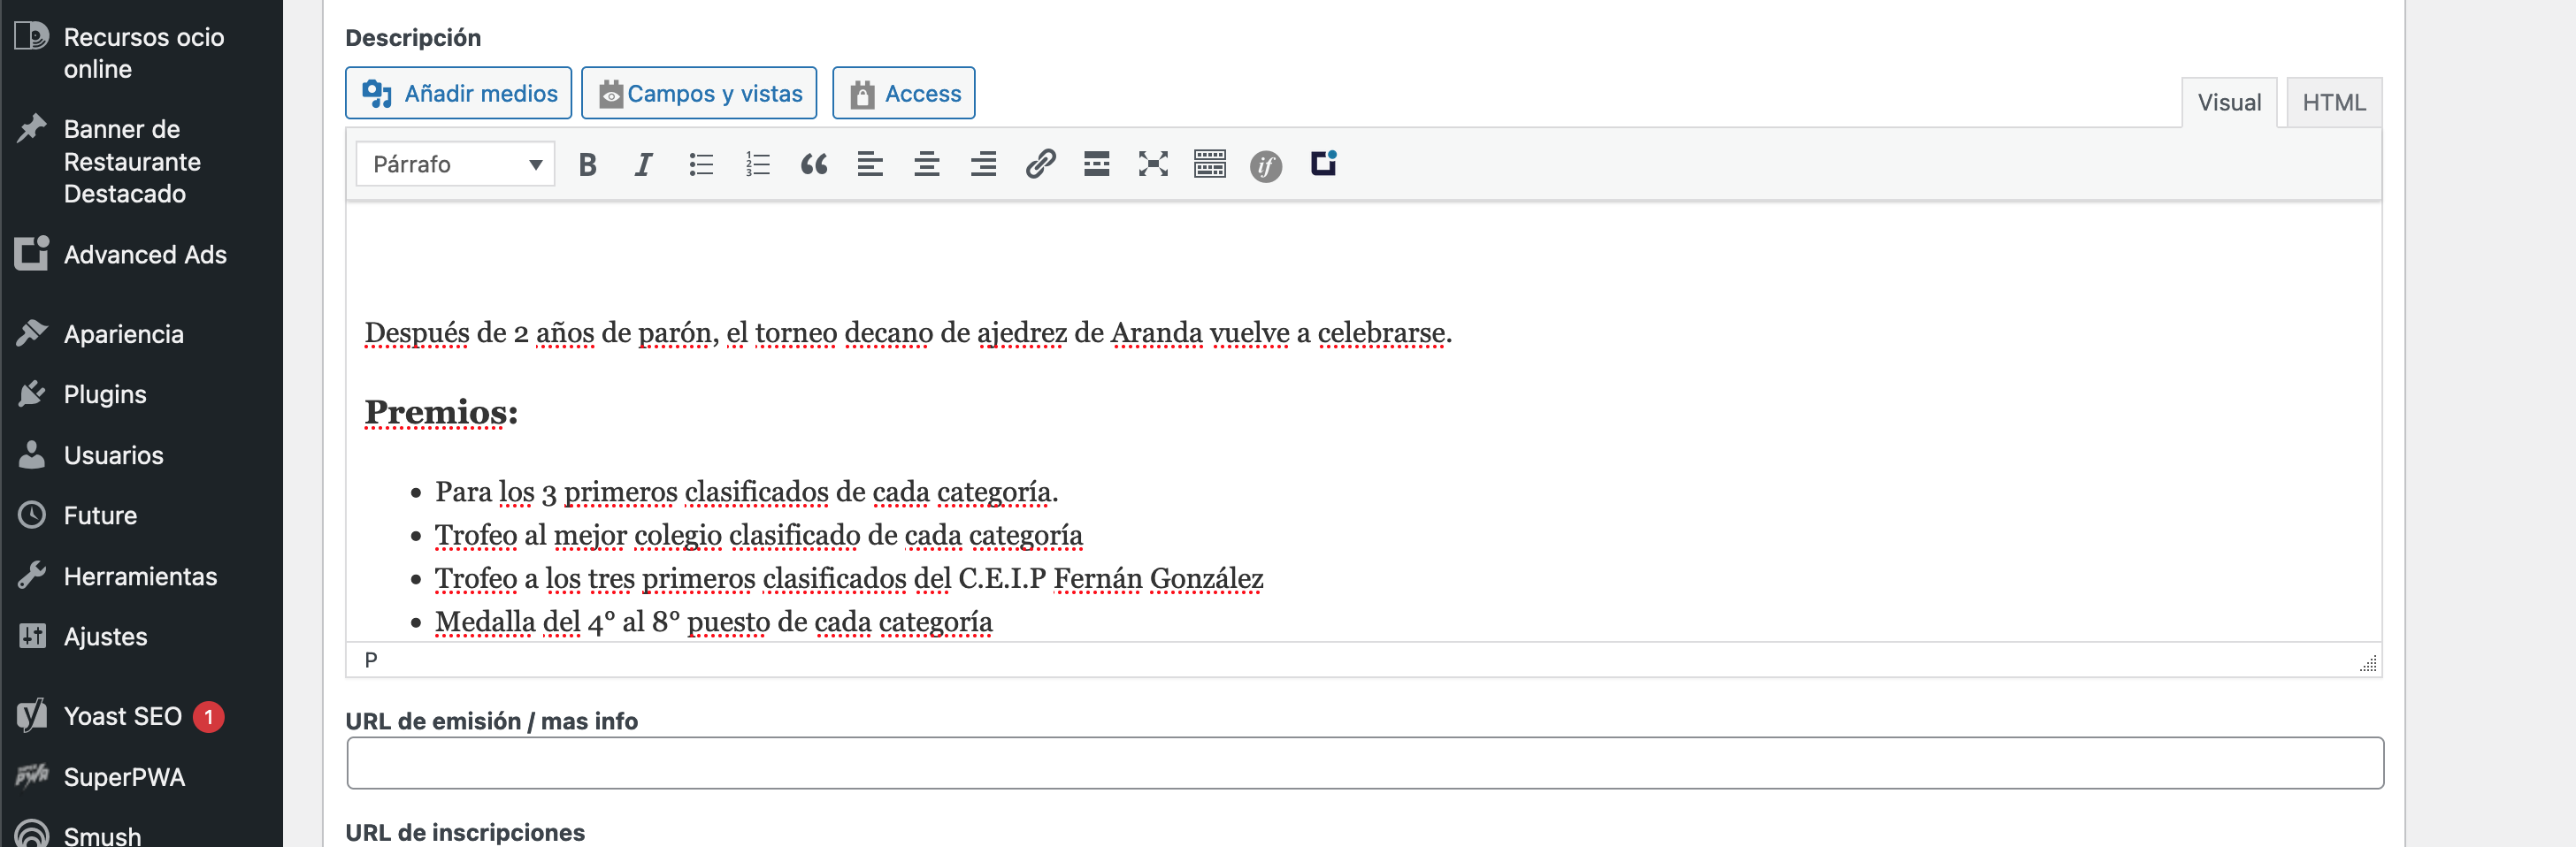Switch to the HTML editor tab
Screen dimensions: 2576x847
(x=2333, y=102)
